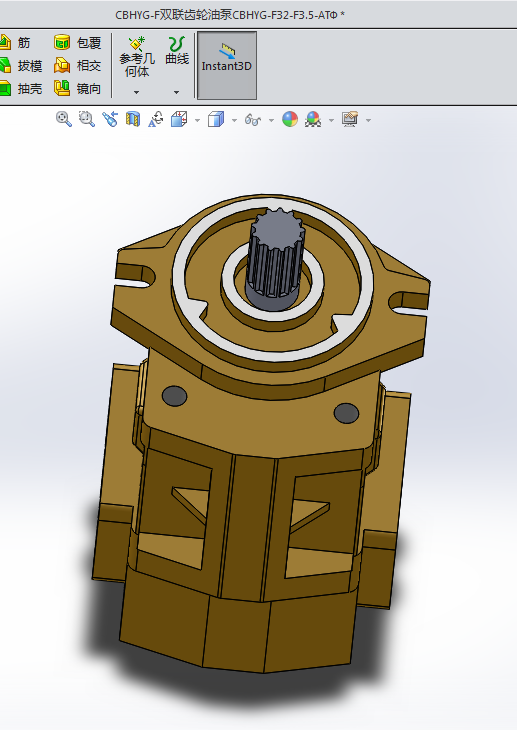
Task: Open the dropdown arrow next to Display Style
Action: [x=234, y=120]
